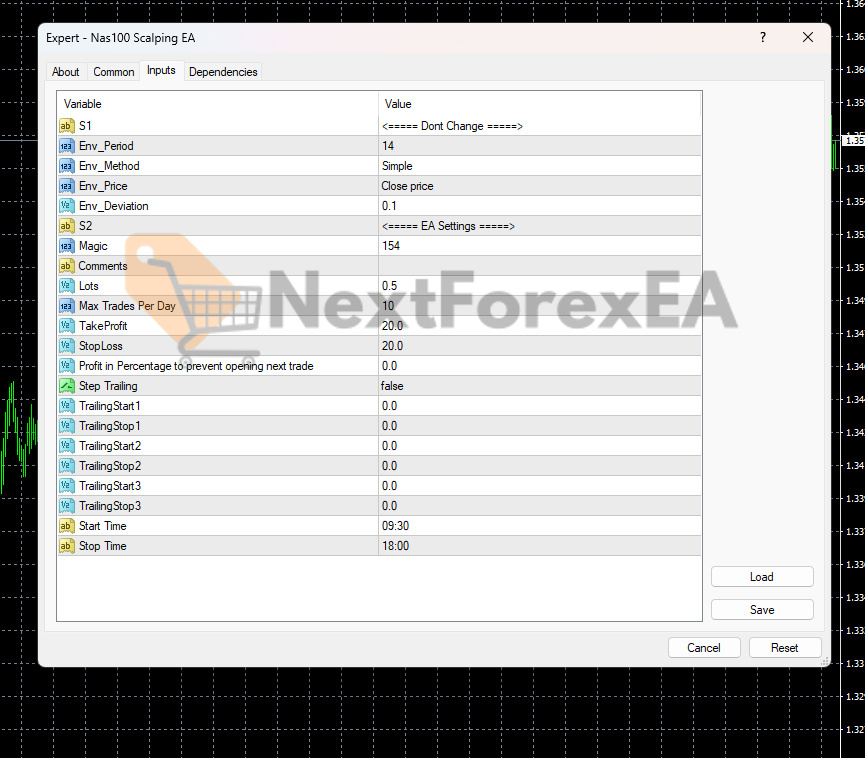Open the Common tab
Viewport: 865px width, 758px height.
tap(114, 72)
